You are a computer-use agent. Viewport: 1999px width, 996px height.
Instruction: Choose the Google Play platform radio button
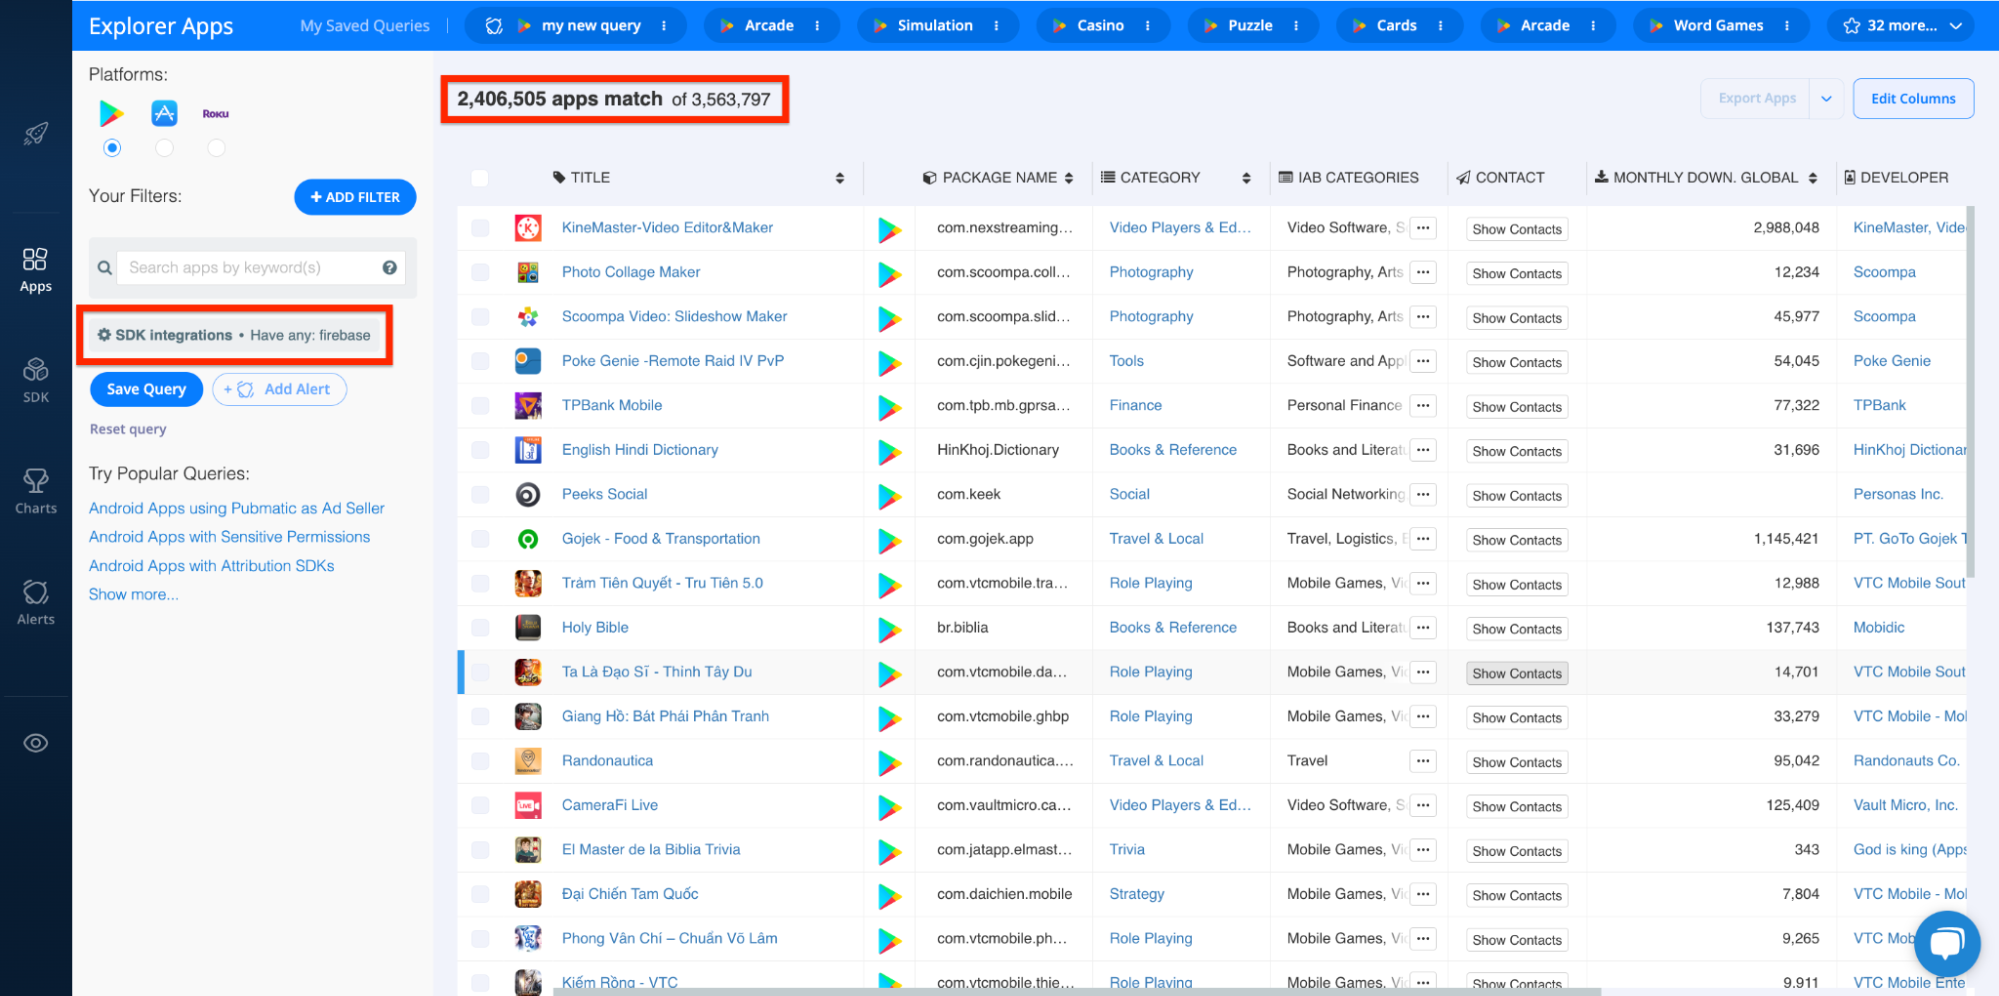click(112, 148)
